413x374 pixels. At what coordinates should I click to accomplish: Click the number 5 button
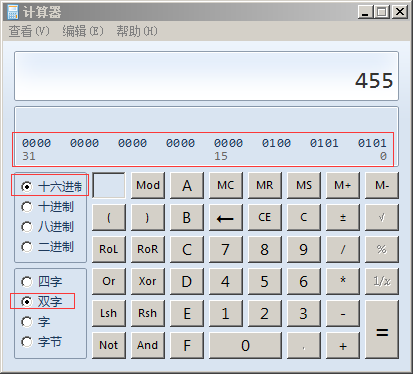click(x=265, y=281)
